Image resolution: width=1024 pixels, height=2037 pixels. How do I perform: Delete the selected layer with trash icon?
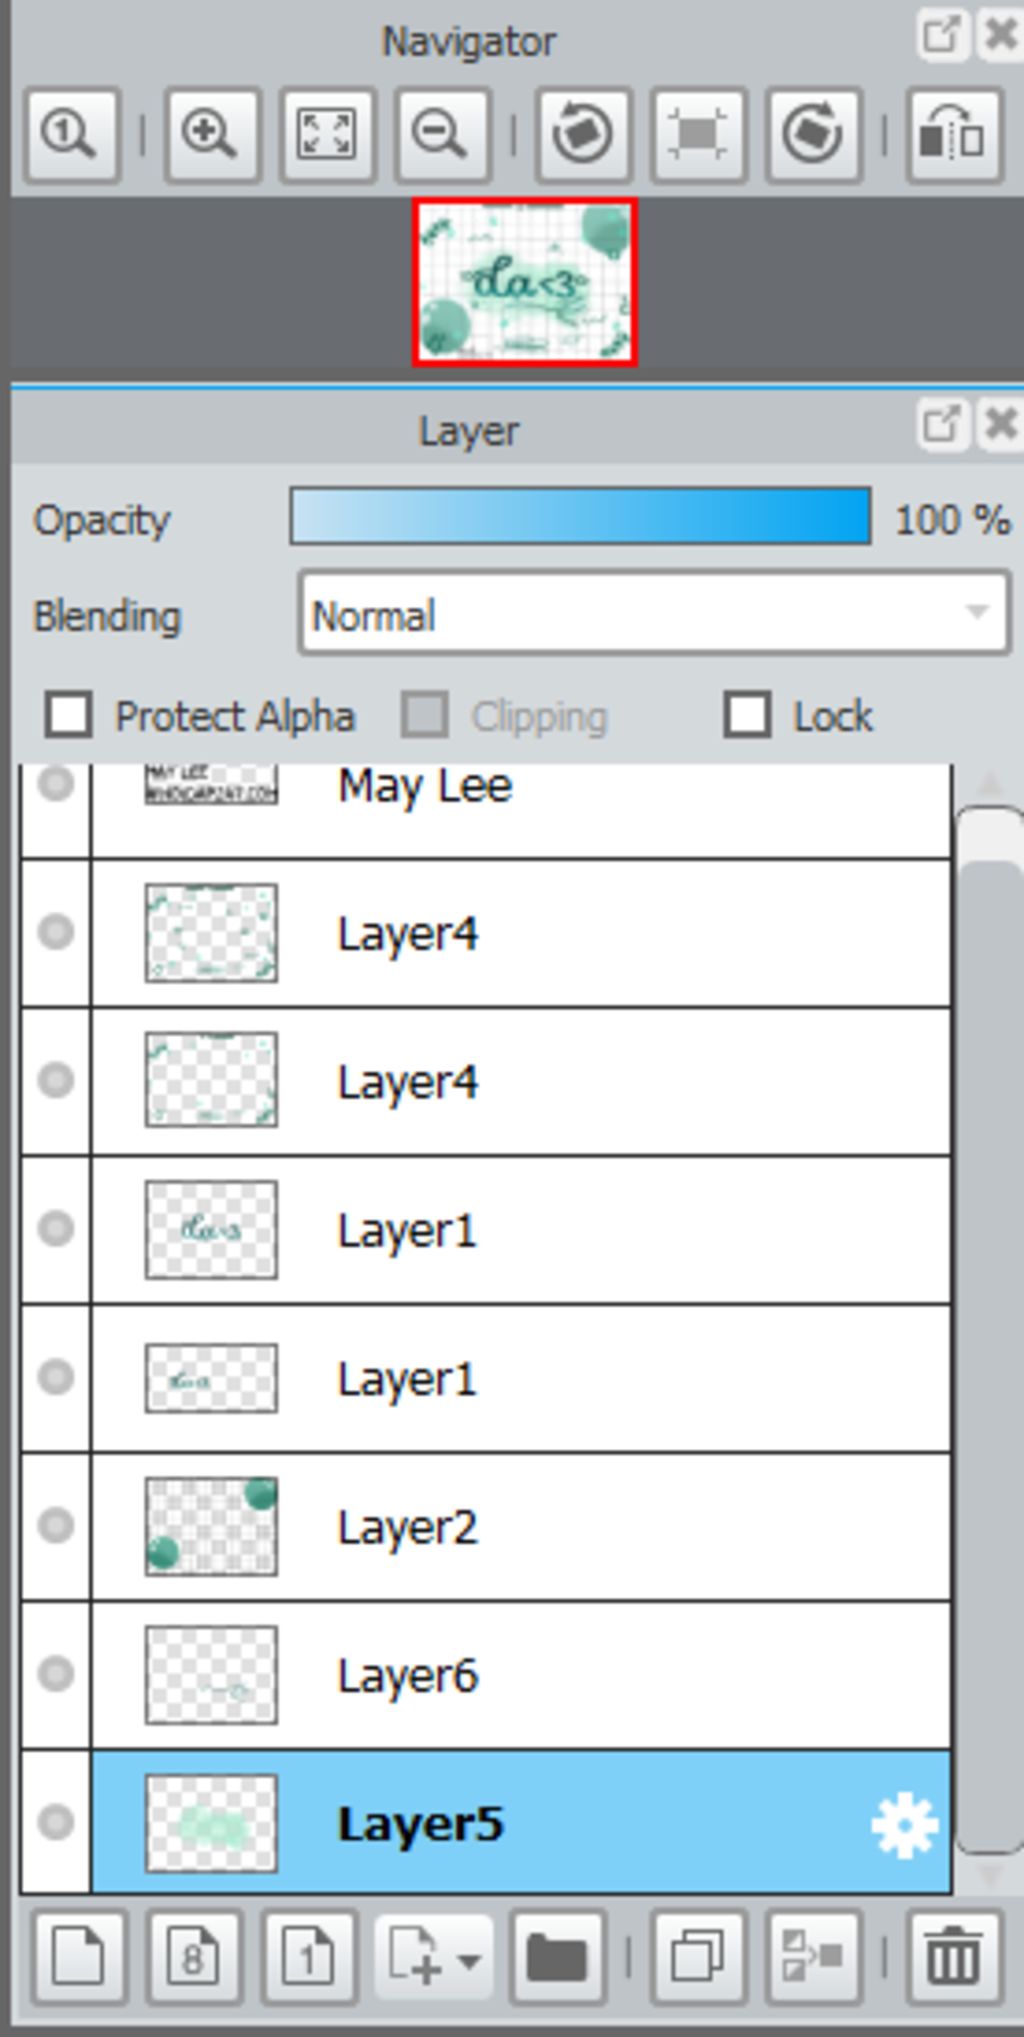click(x=953, y=1958)
